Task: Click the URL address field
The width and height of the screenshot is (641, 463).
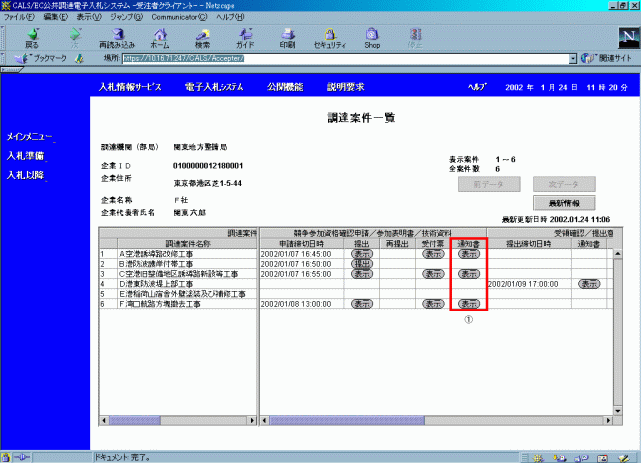Action: (x=346, y=58)
